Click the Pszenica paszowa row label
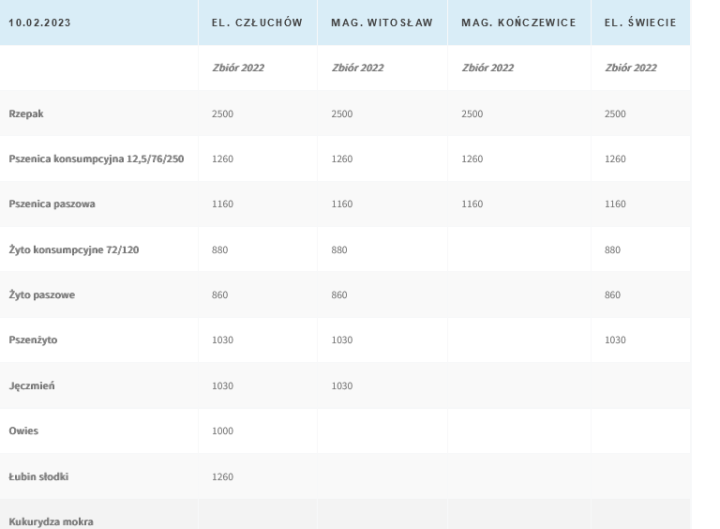The width and height of the screenshot is (720, 529). [49, 204]
